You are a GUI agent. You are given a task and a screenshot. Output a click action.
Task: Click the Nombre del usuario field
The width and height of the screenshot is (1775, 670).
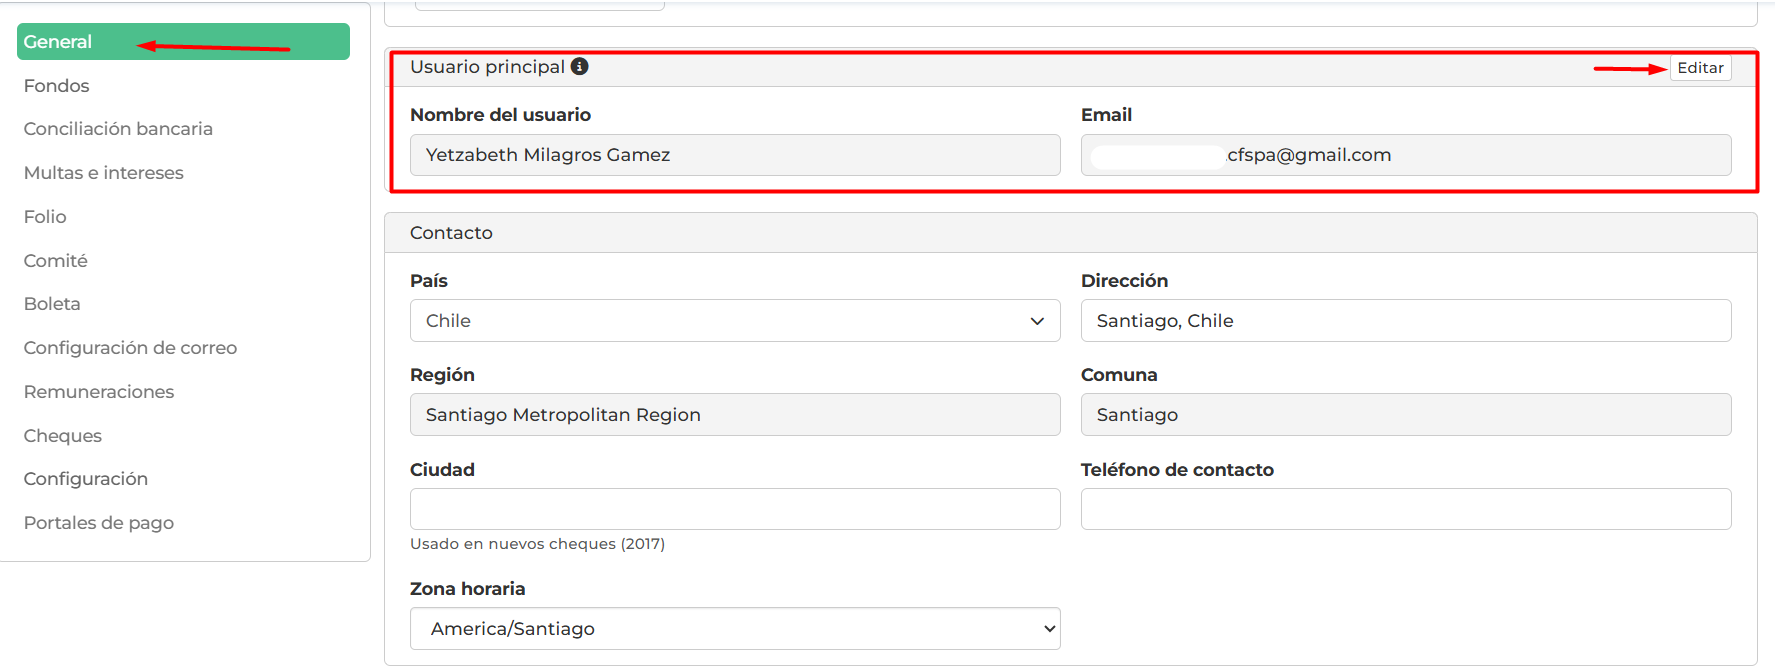[x=734, y=155]
